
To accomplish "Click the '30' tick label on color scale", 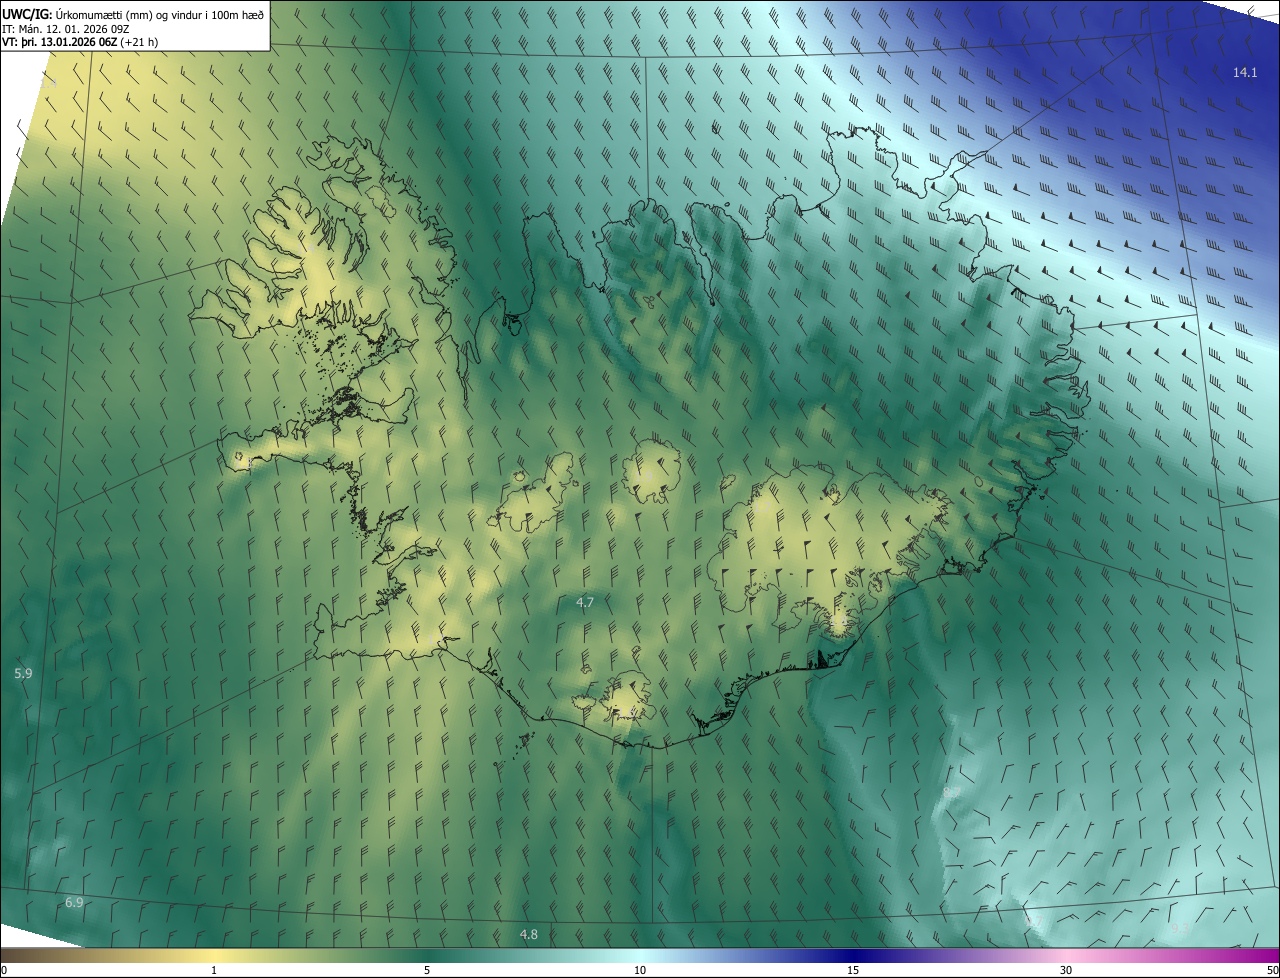I will 1066,971.
